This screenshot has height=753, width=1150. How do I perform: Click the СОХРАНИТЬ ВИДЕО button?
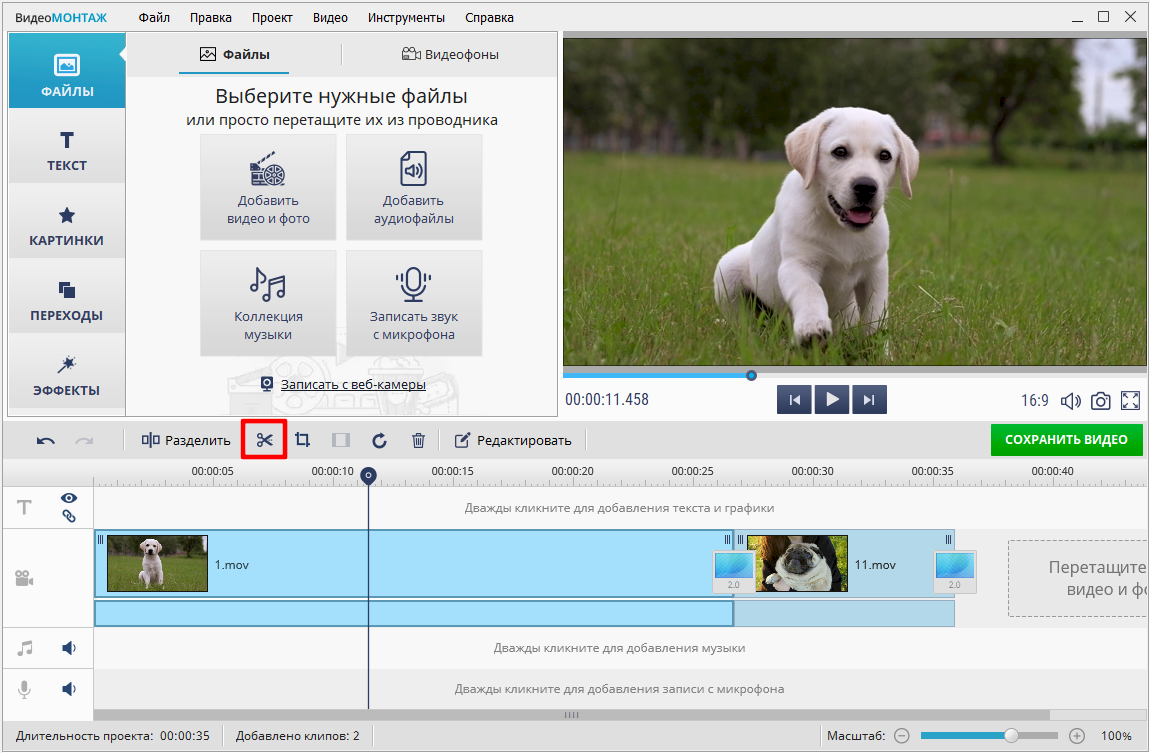click(x=1066, y=440)
